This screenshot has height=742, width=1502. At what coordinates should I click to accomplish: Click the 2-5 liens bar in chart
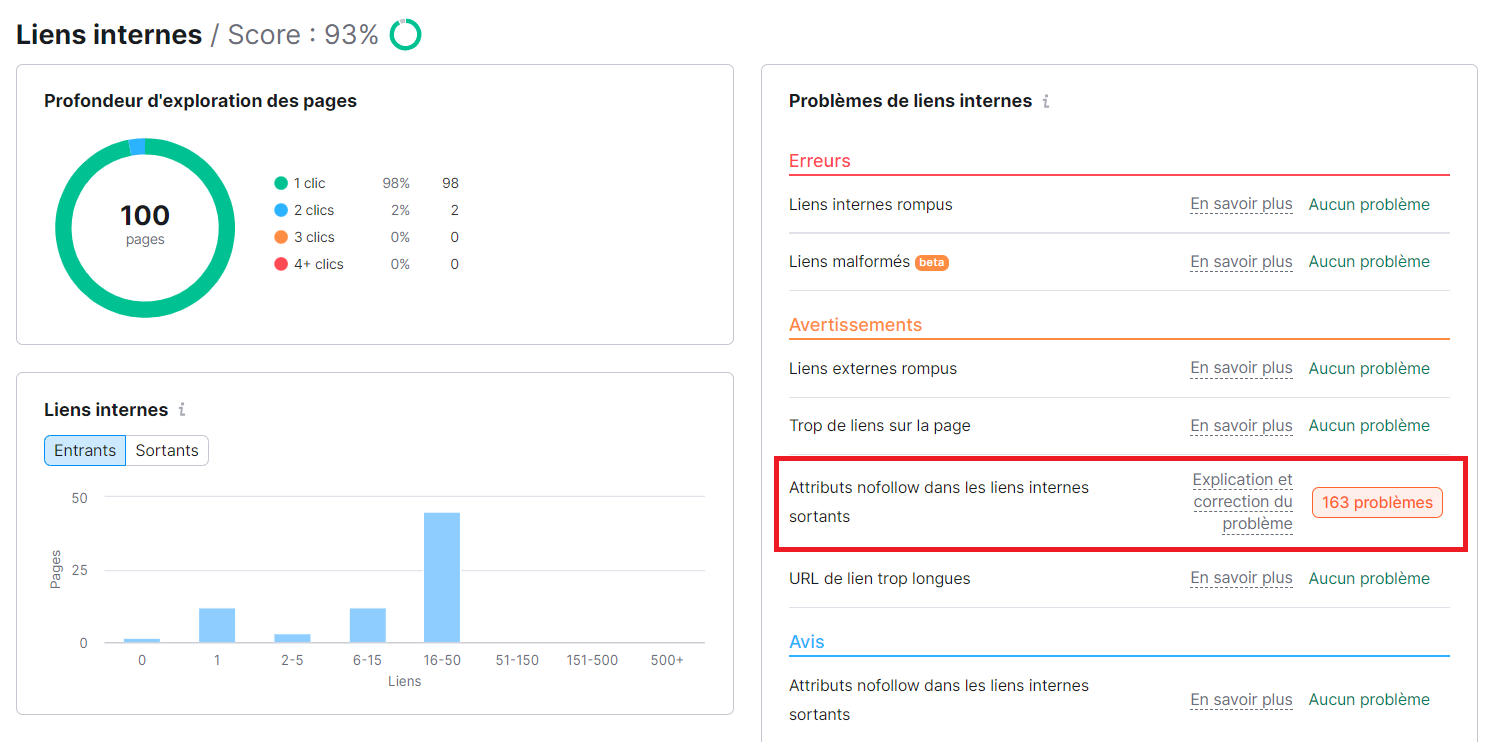coord(292,638)
